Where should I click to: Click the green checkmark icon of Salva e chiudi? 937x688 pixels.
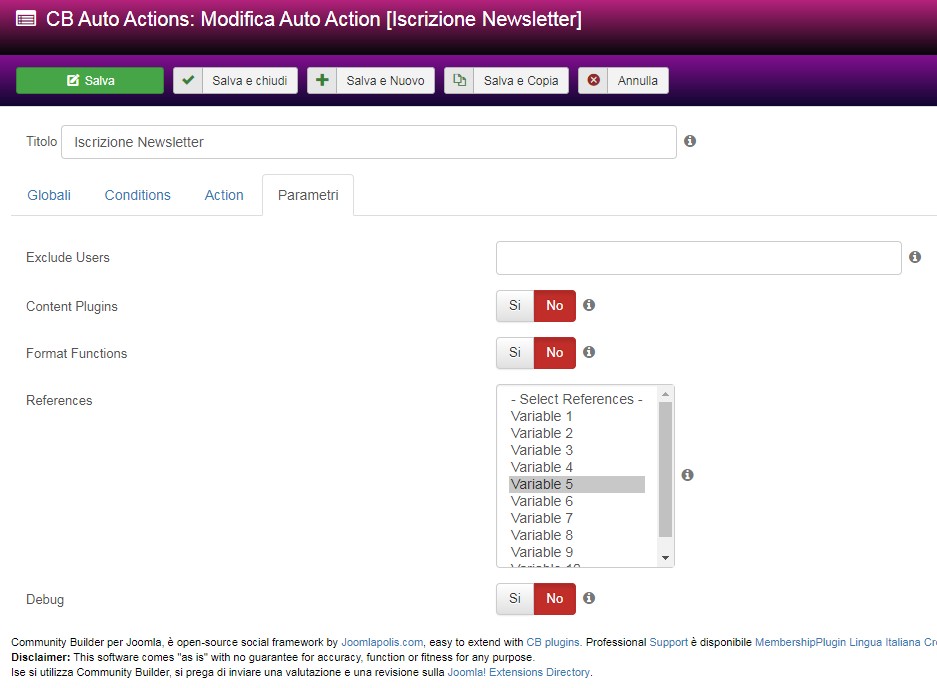188,80
